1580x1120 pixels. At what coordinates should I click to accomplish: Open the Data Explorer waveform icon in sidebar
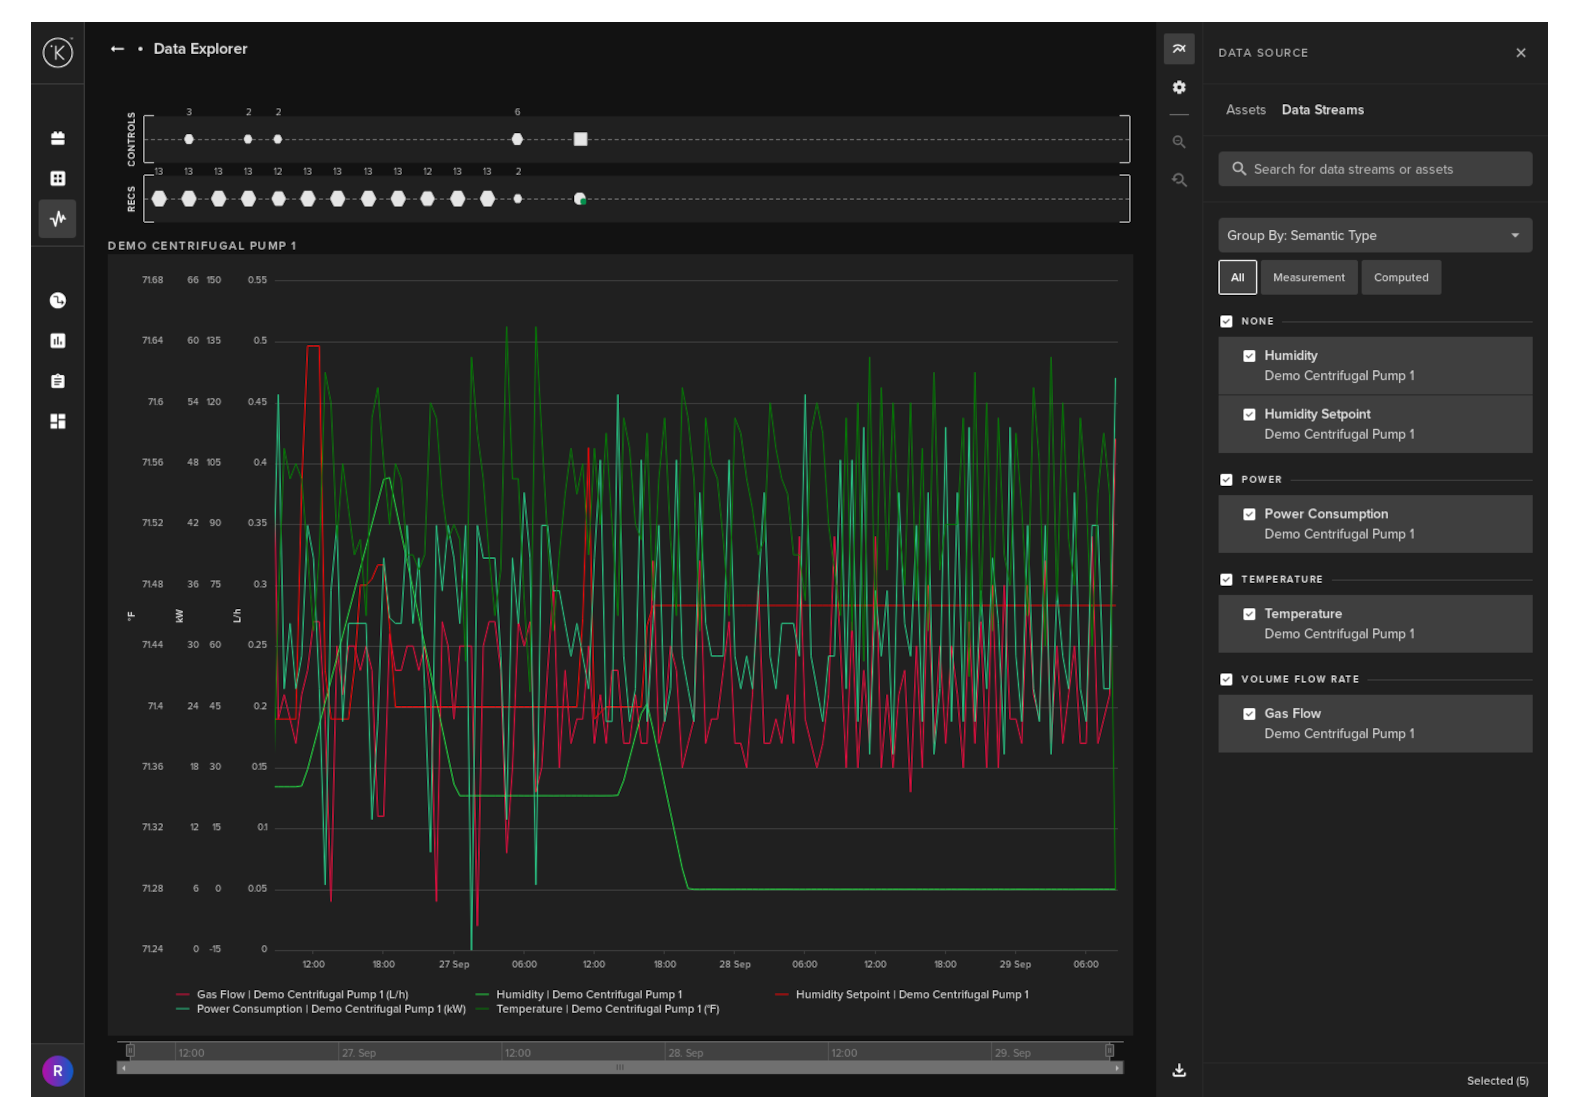pos(58,218)
